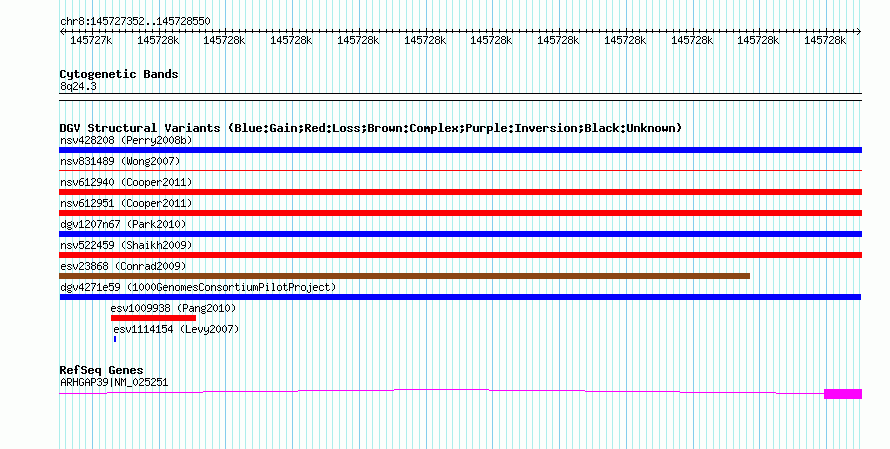
Task: Click the dgv1207n67 (Park2010) label
Action: [x=123, y=224]
